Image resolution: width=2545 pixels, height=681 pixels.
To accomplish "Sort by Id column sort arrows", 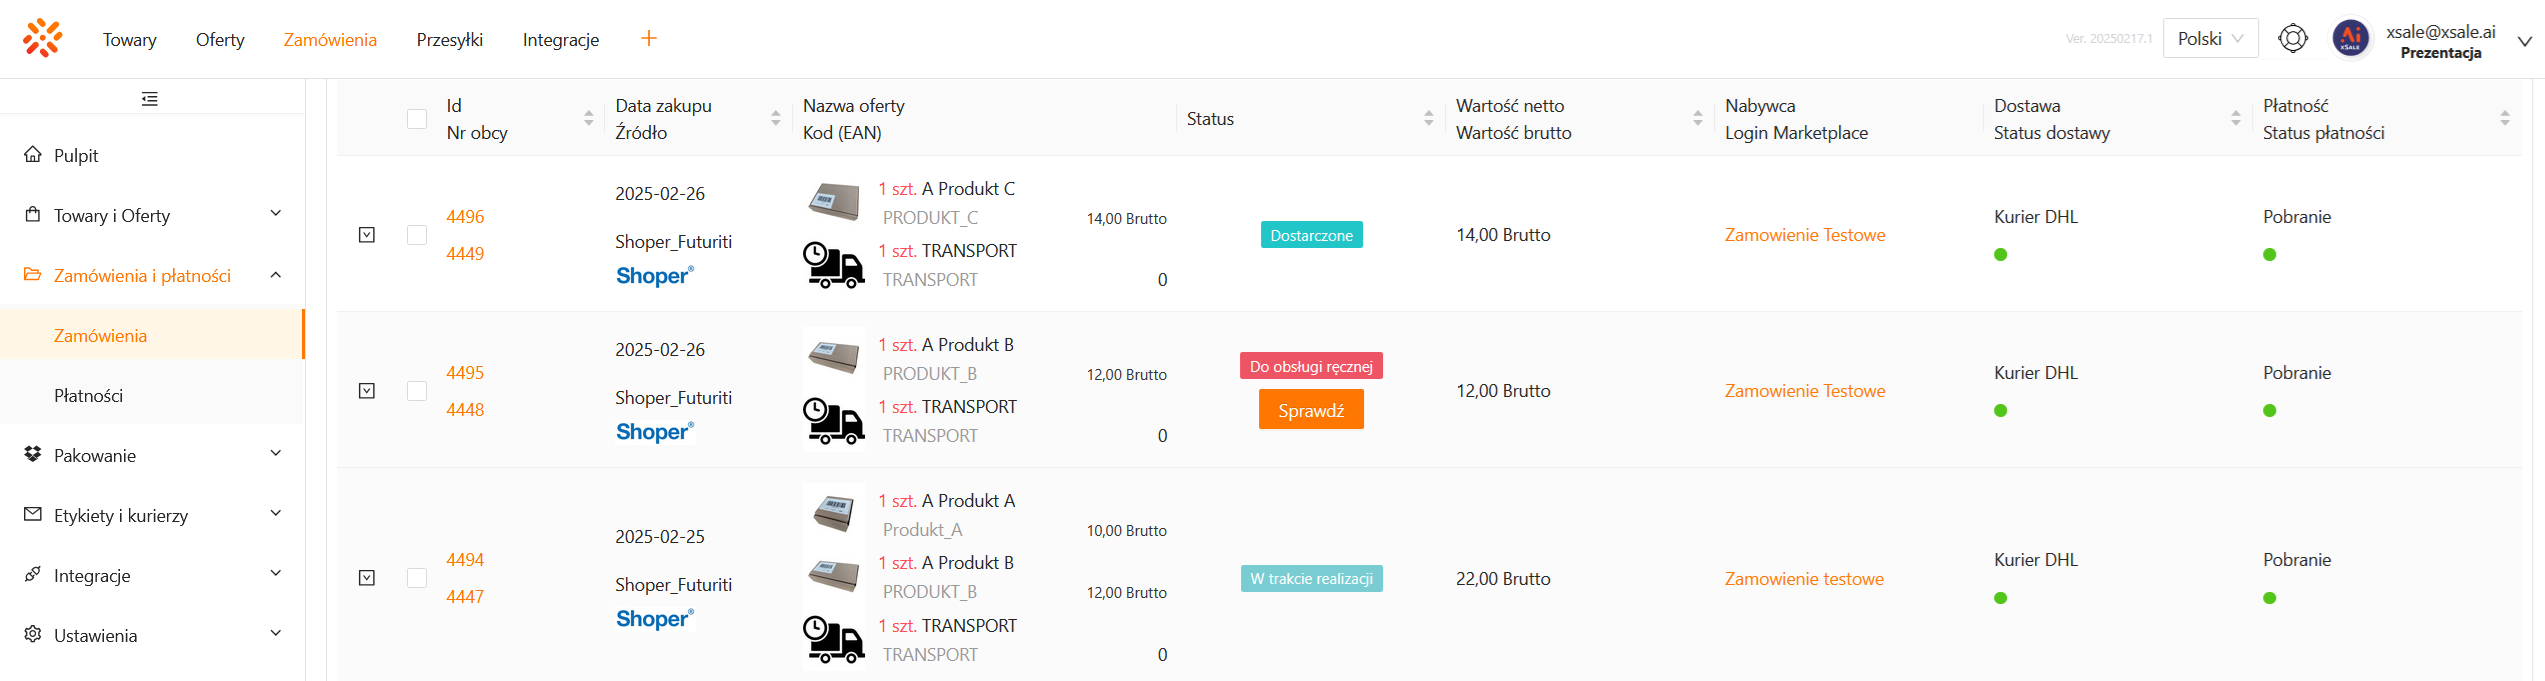I will pyautogui.click(x=588, y=119).
